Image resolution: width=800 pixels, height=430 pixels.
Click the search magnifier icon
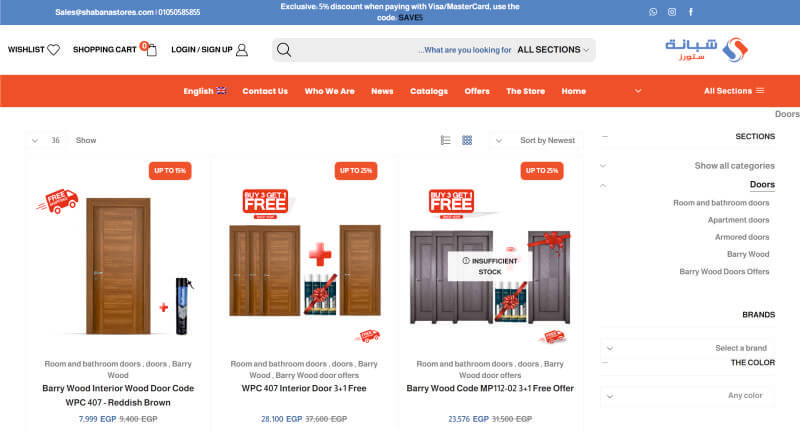pyautogui.click(x=284, y=49)
